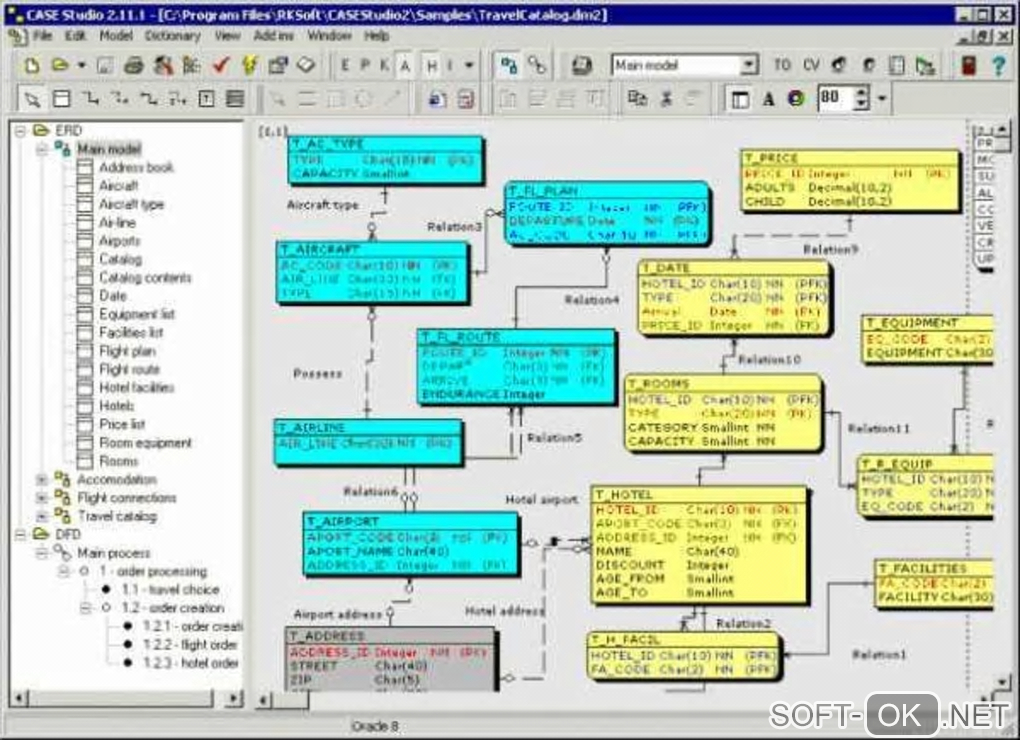Select Room equipment in the tree
Screen dimensions: 1020x740
coord(145,443)
